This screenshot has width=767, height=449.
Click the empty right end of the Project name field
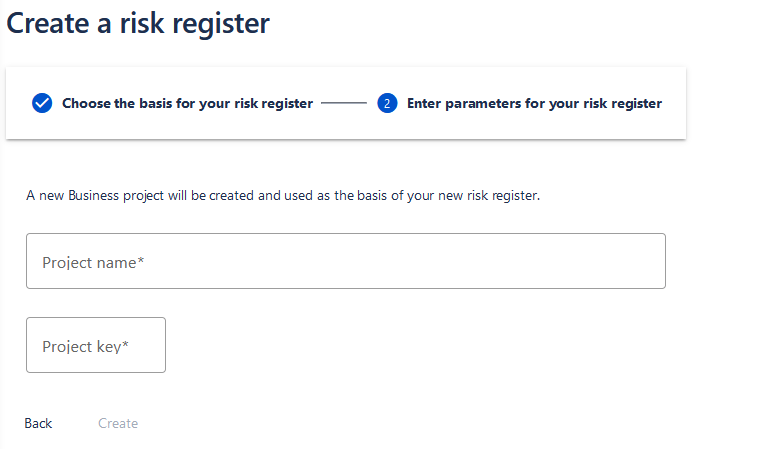(x=611, y=261)
